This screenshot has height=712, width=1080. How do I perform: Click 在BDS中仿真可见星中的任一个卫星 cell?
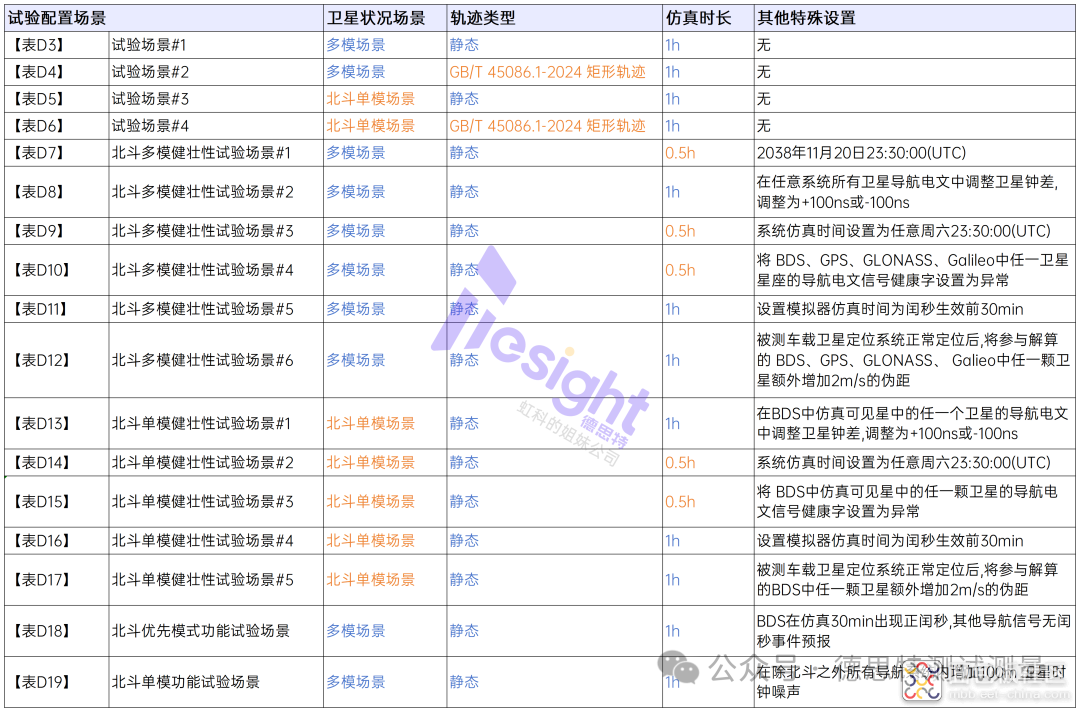(913, 423)
